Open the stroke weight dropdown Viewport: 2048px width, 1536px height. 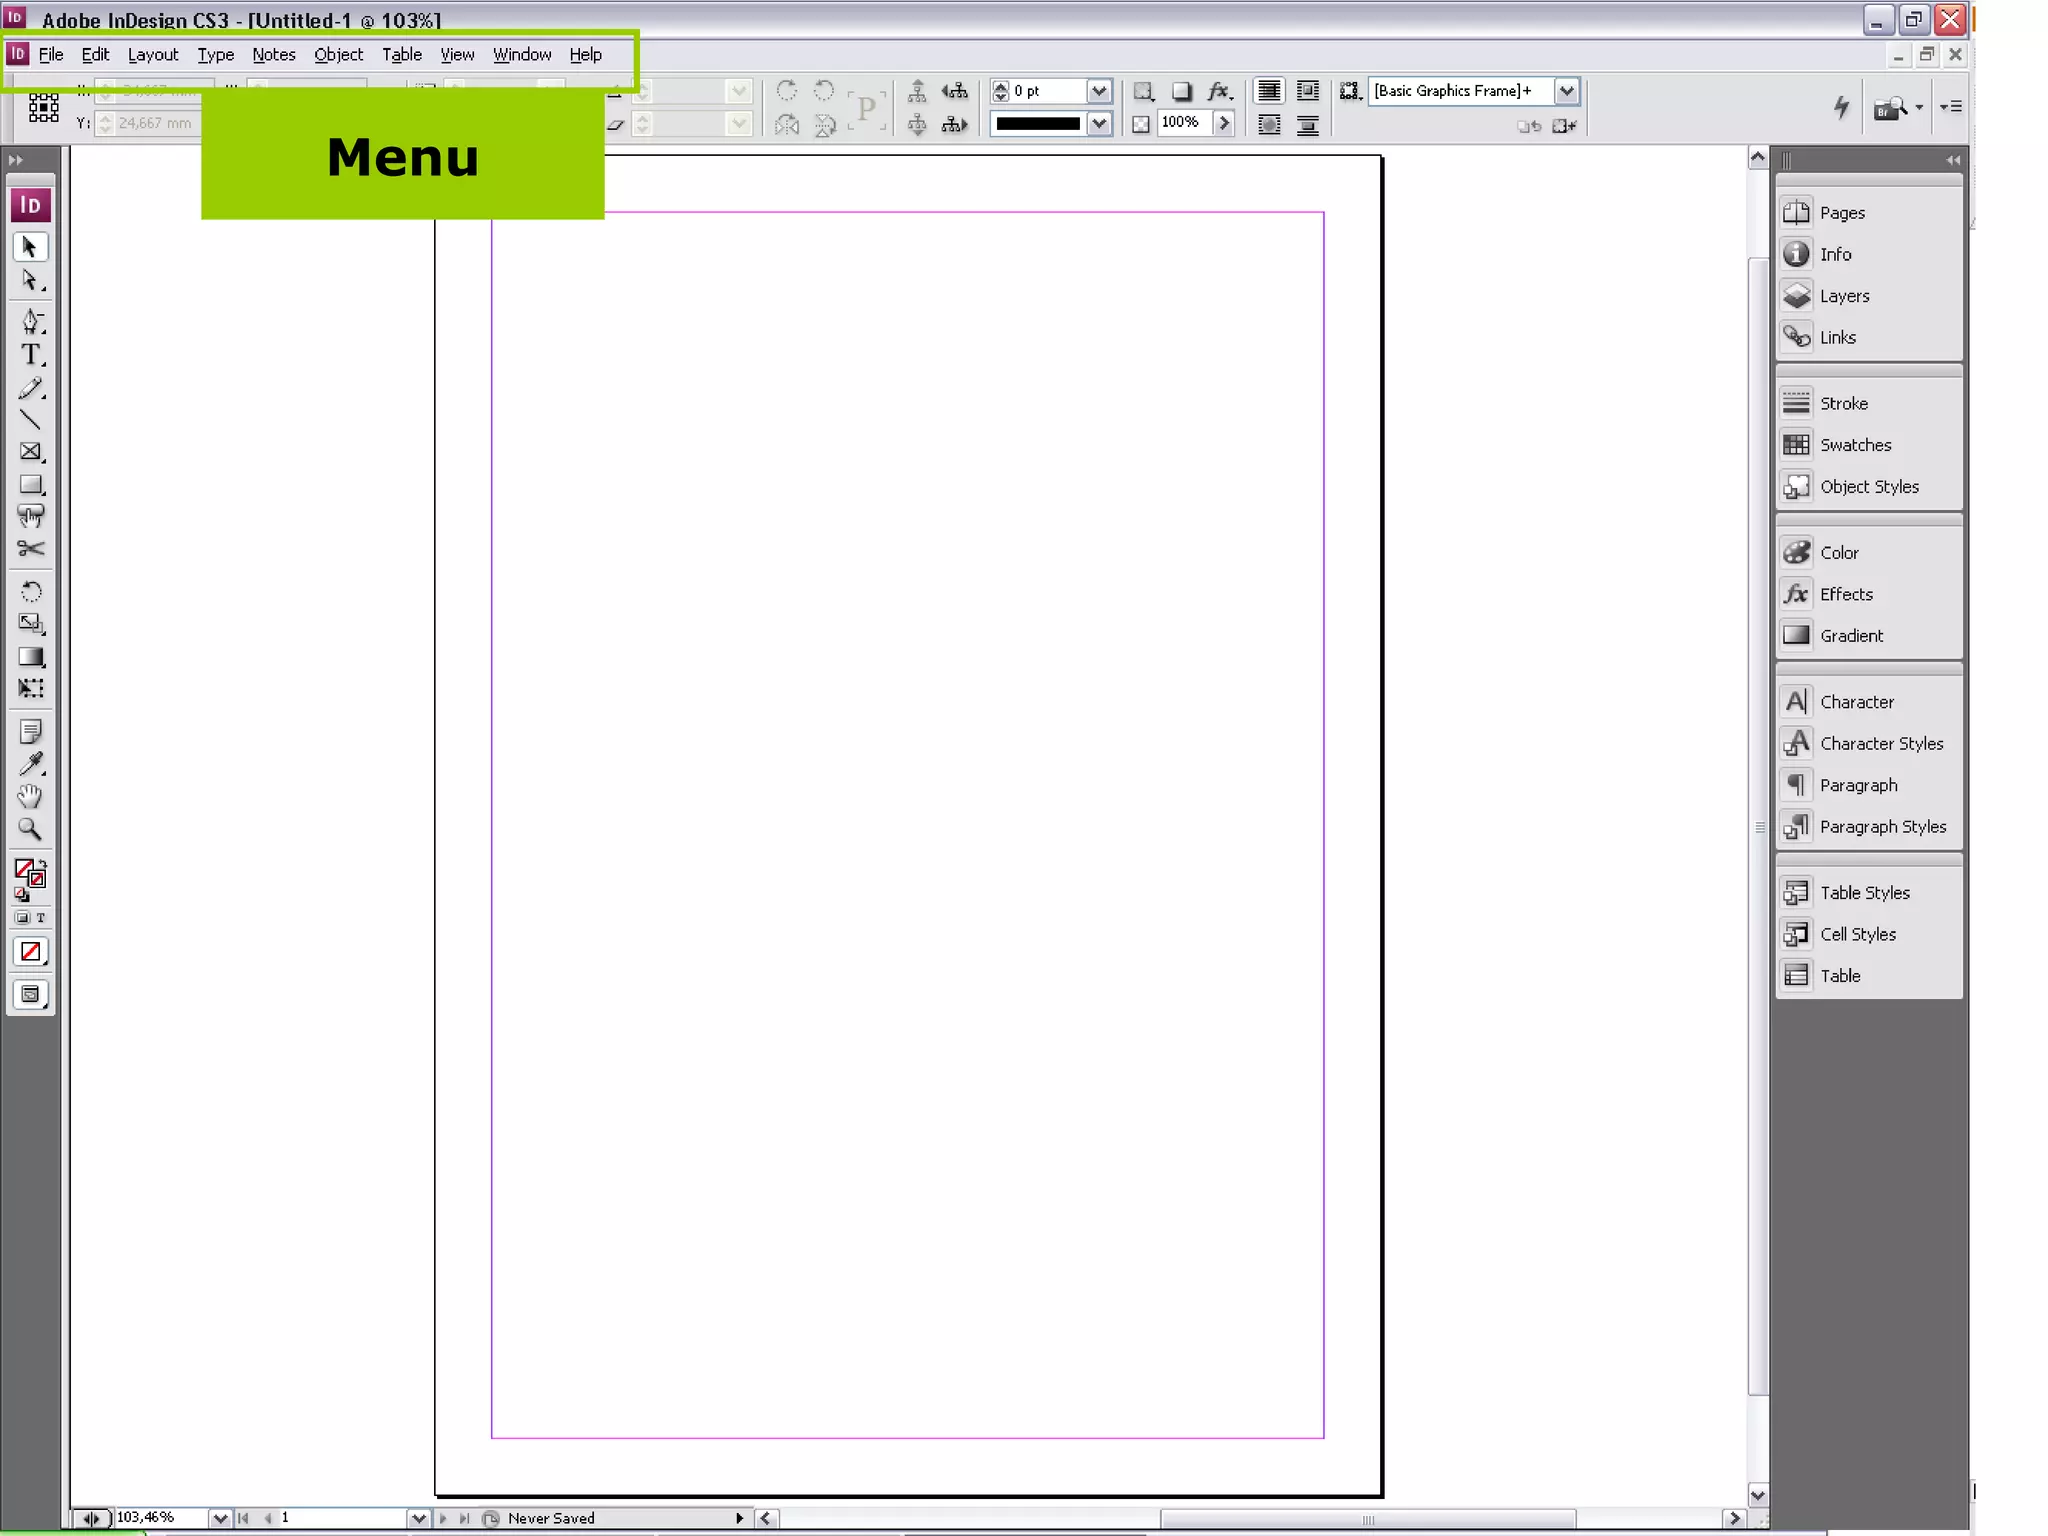tap(1099, 91)
